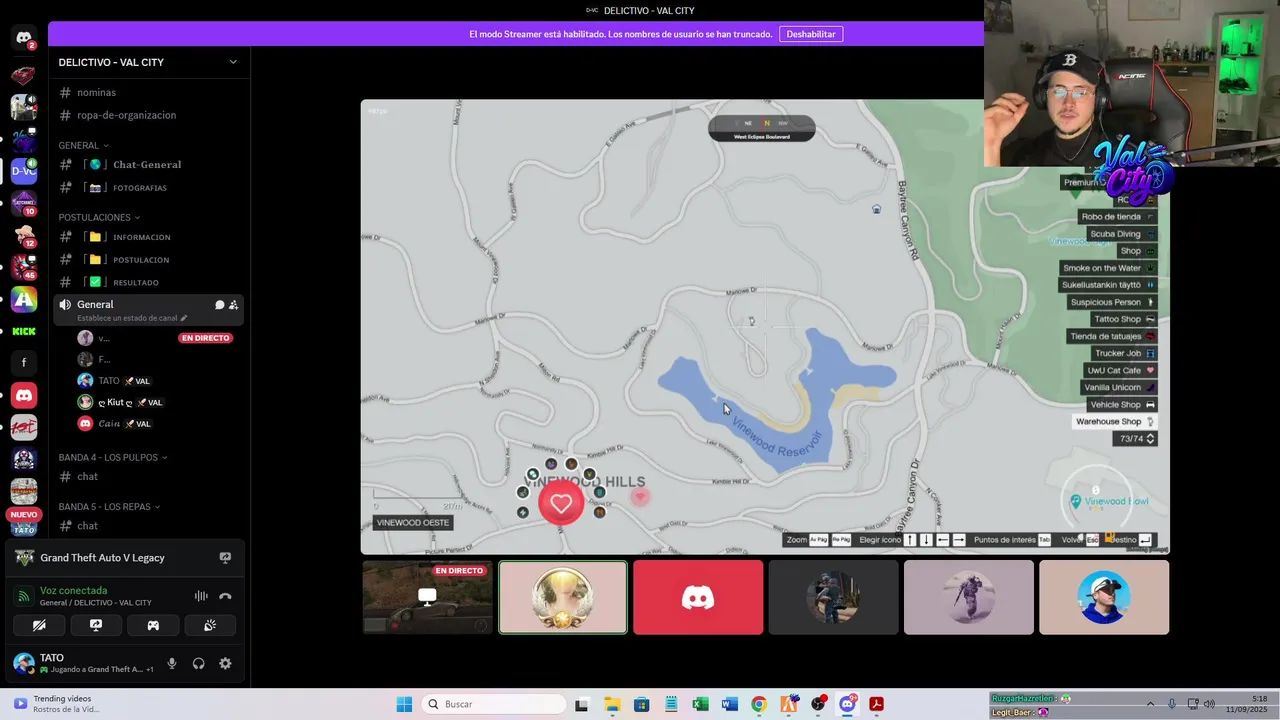
Task: Open noise suppression waveform options
Action: [x=201, y=596]
